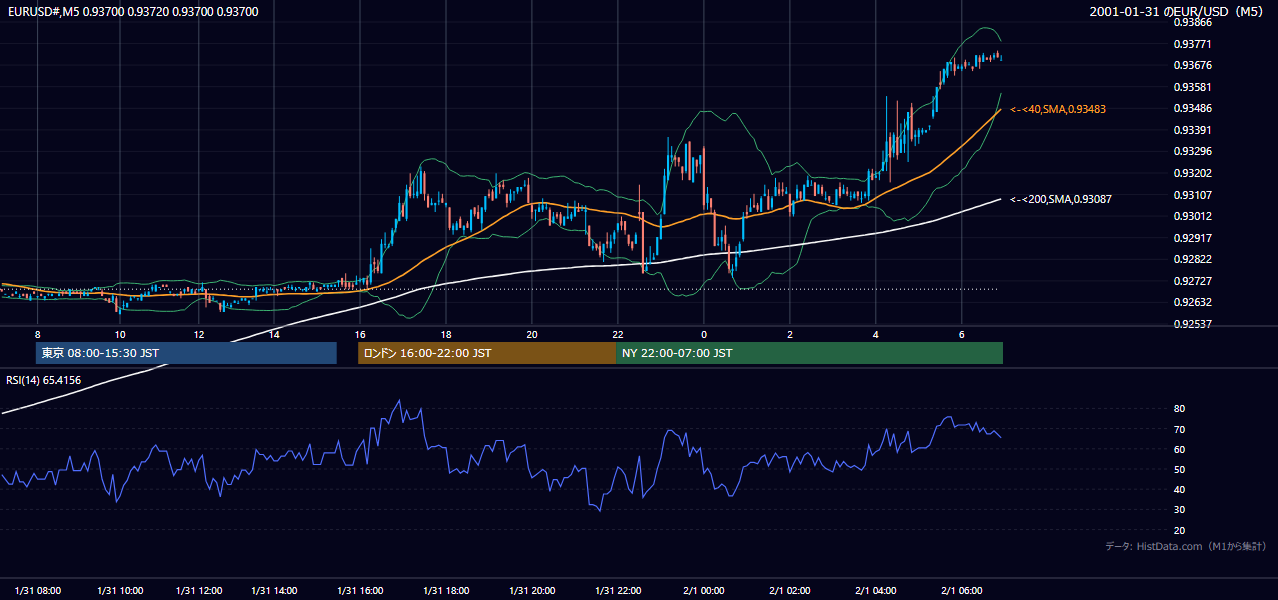This screenshot has width=1278, height=600.
Task: Click the RSI 50 level label
Action: (x=1179, y=469)
